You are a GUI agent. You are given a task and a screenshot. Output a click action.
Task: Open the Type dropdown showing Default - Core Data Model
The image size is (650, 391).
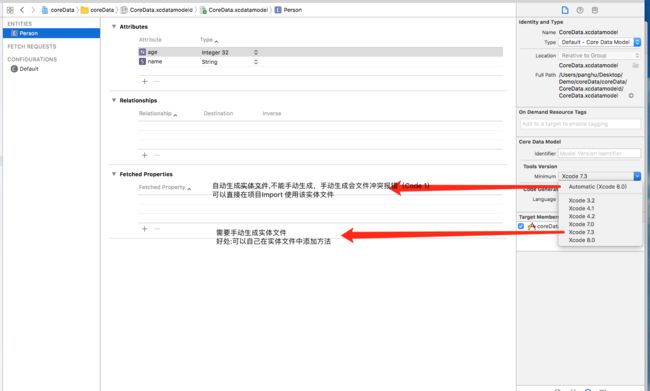point(599,42)
